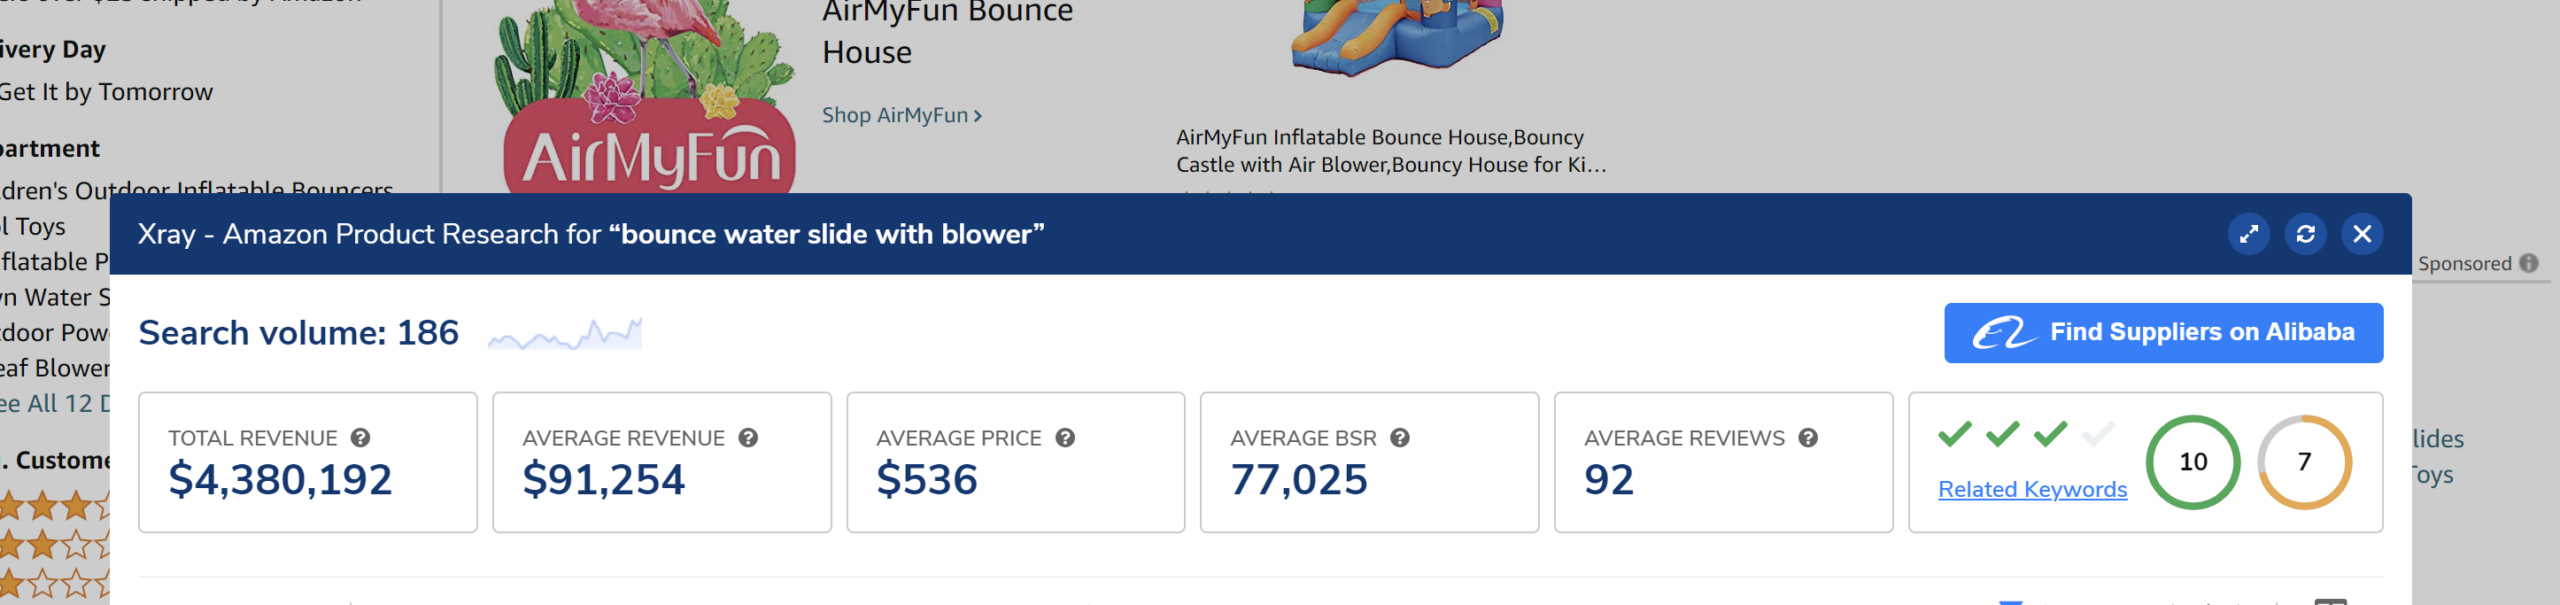Click the AirMyFun brand logo image
Viewport: 2560px width, 605px height.
pos(648,100)
